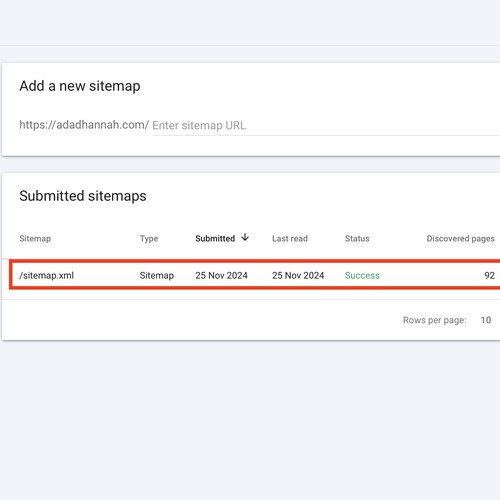Click the Type column header
This screenshot has height=500, width=500.
coord(149,239)
